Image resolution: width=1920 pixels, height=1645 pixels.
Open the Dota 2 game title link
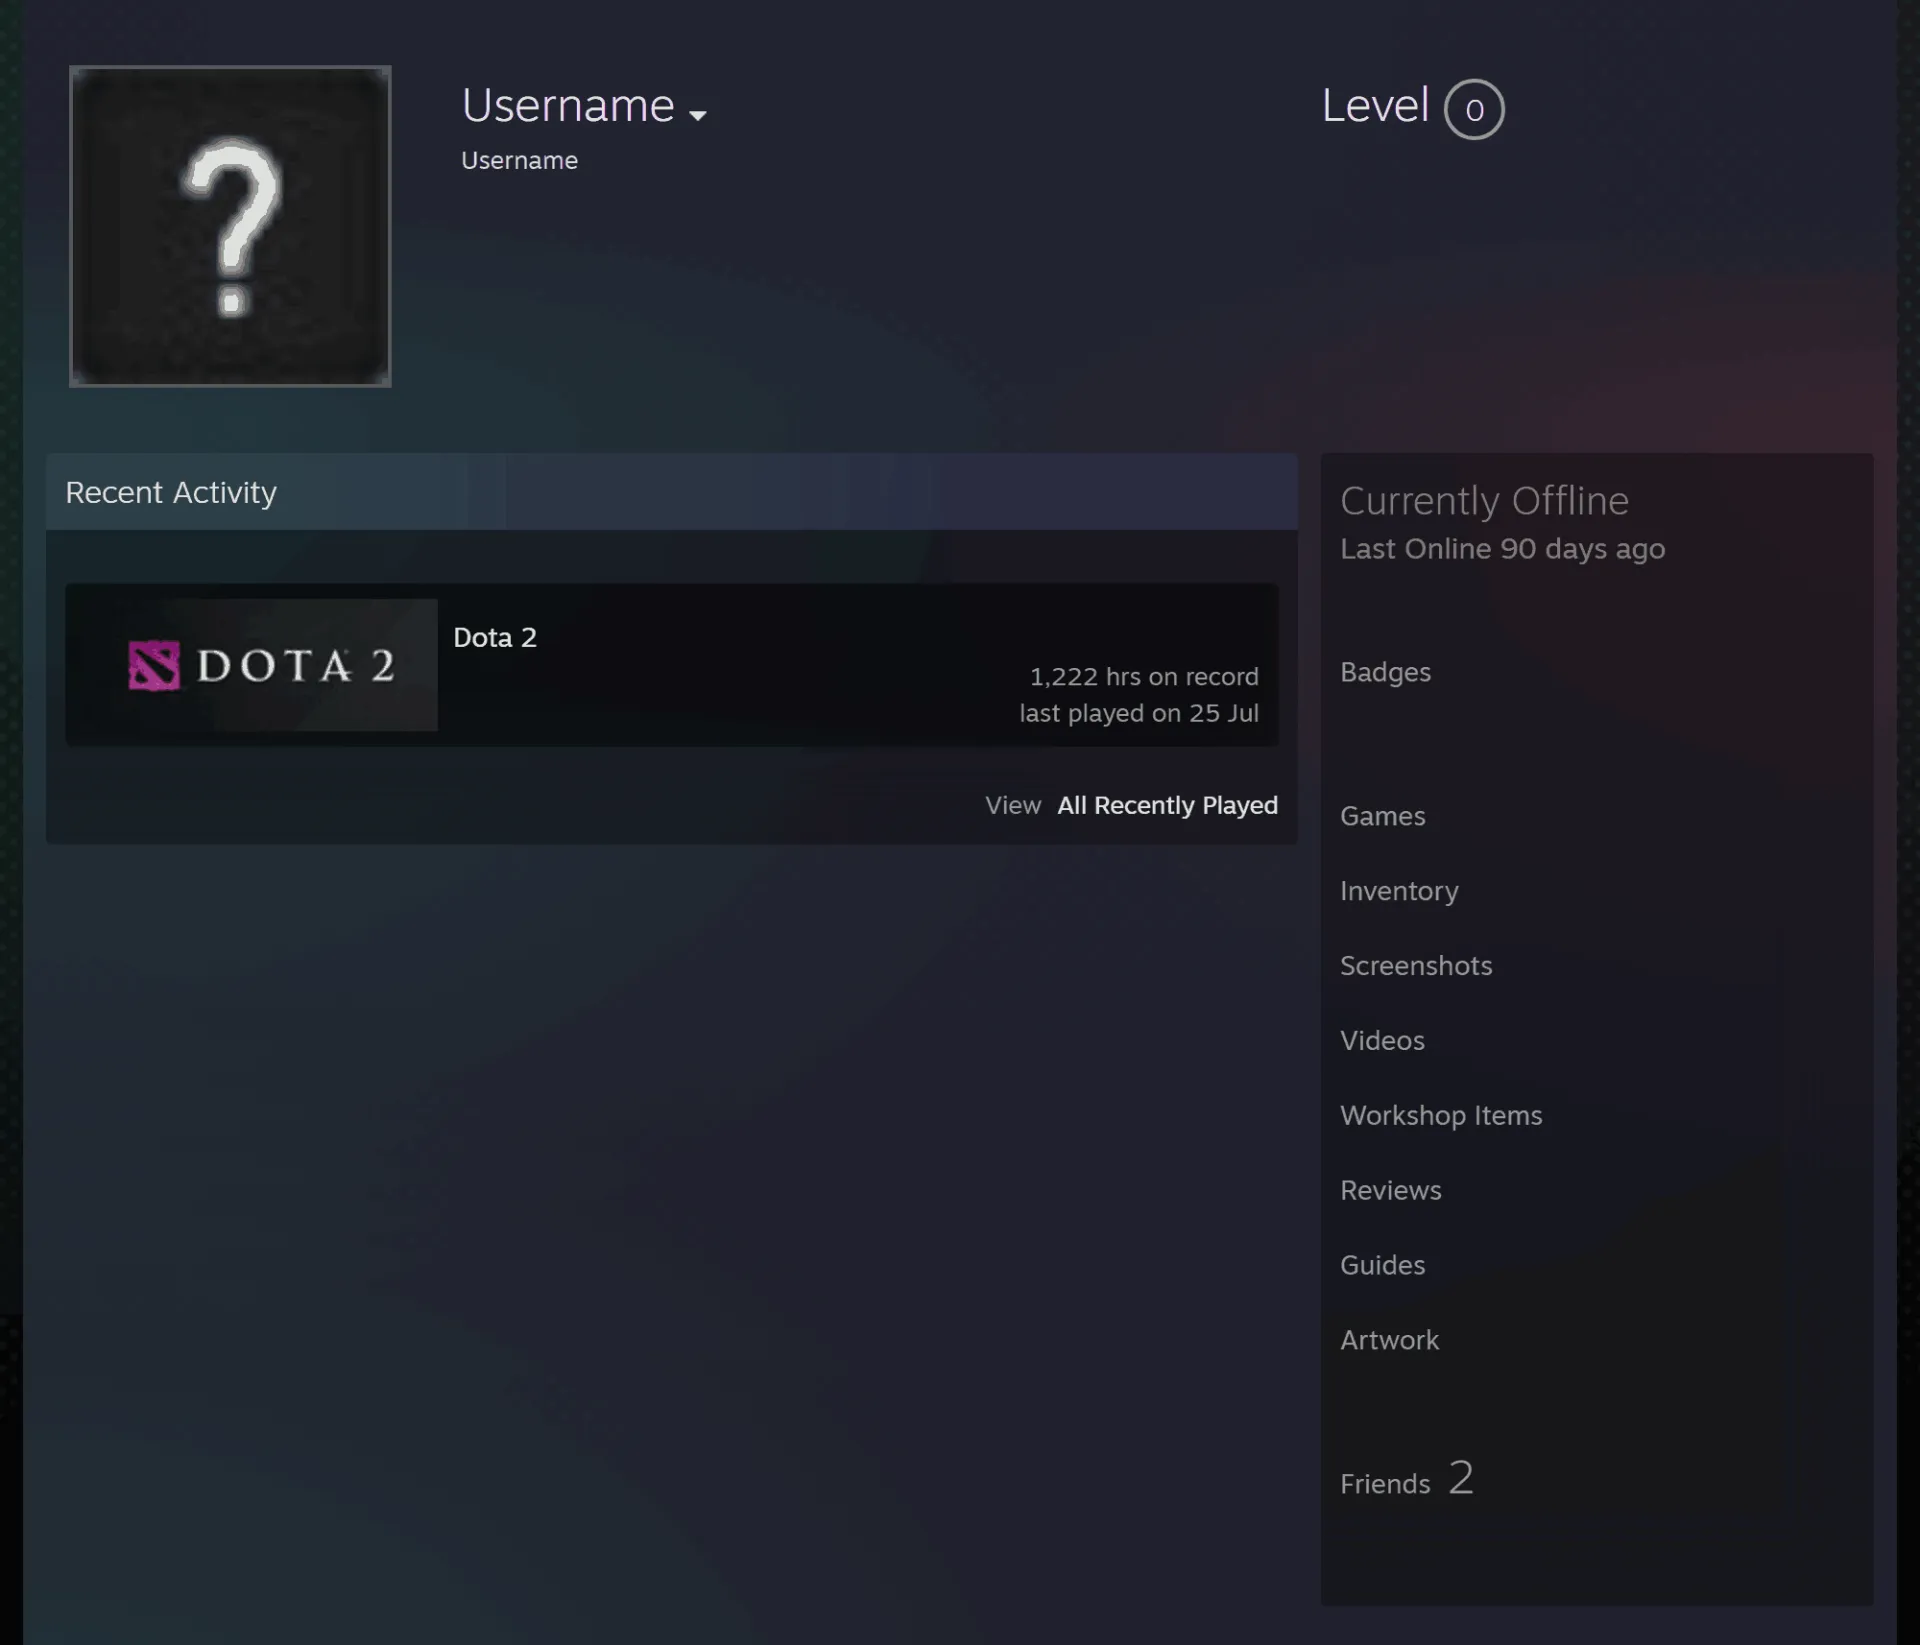(x=495, y=637)
